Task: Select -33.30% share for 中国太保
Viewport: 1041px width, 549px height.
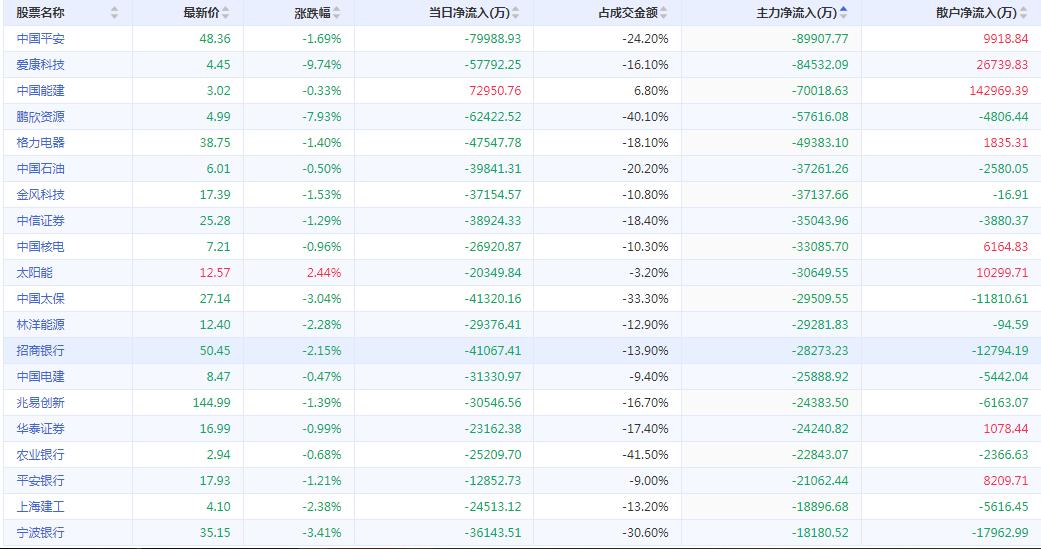Action: (645, 299)
